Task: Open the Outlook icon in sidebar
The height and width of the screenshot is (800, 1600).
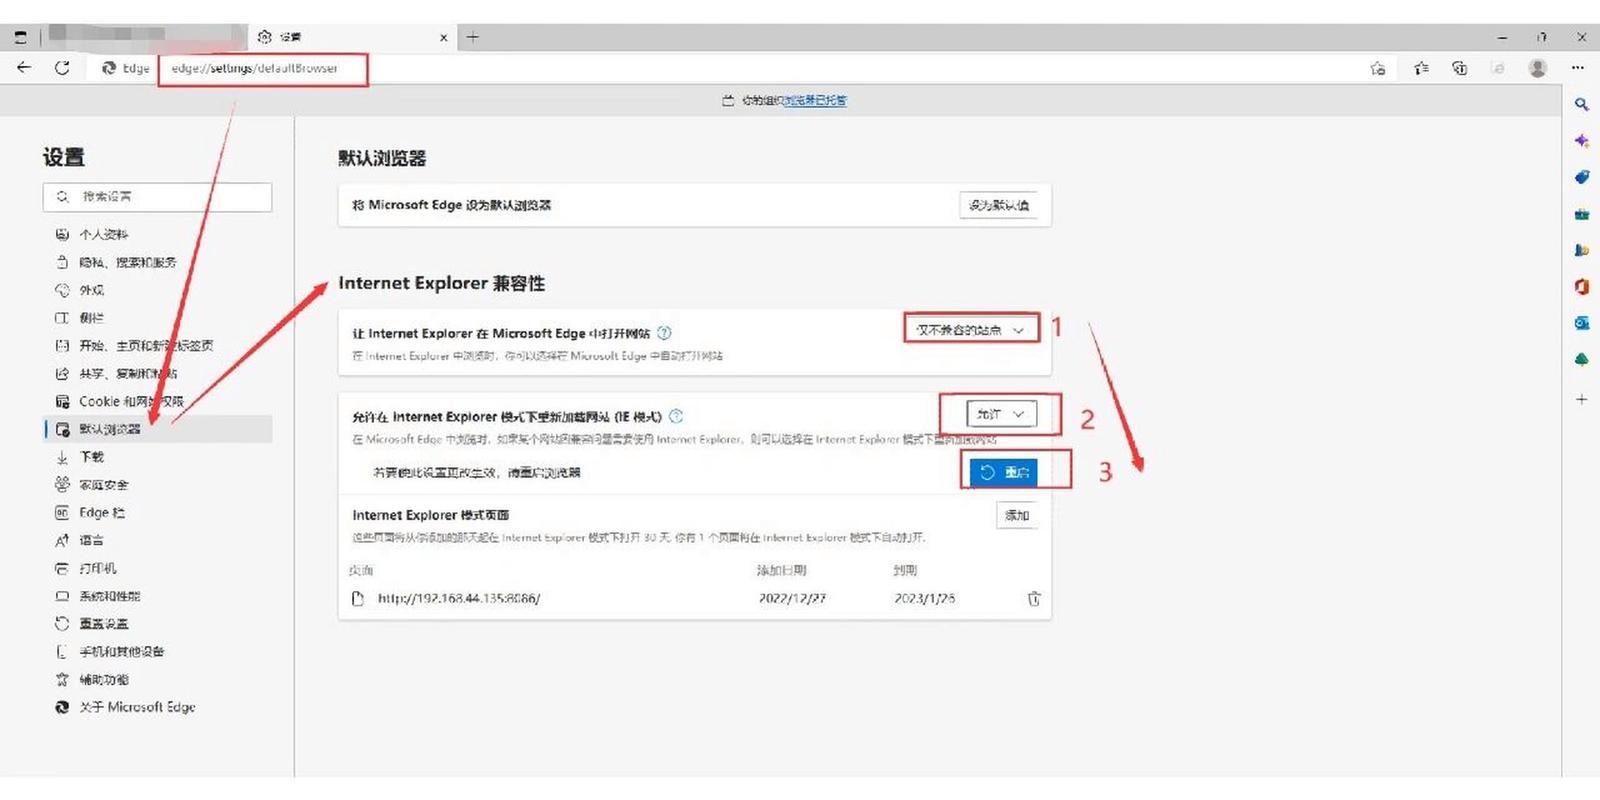Action: click(x=1581, y=323)
